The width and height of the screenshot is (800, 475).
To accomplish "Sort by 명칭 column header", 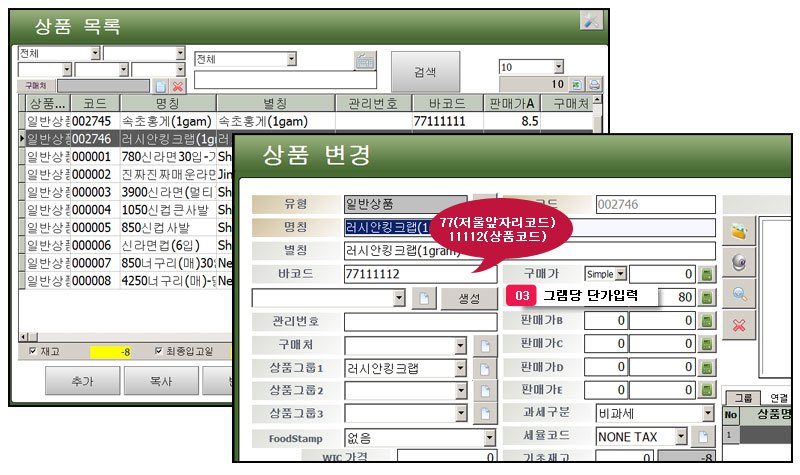I will (168, 104).
